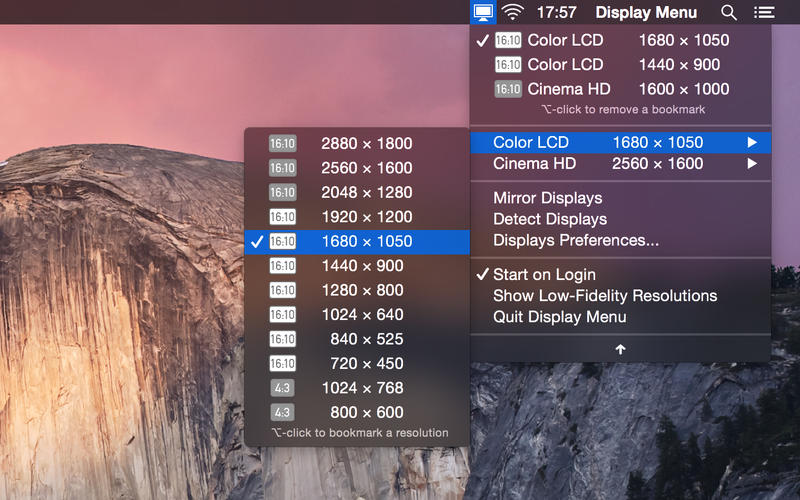Click the up arrow at menu bottom
Image resolution: width=800 pixels, height=500 pixels.
(620, 349)
